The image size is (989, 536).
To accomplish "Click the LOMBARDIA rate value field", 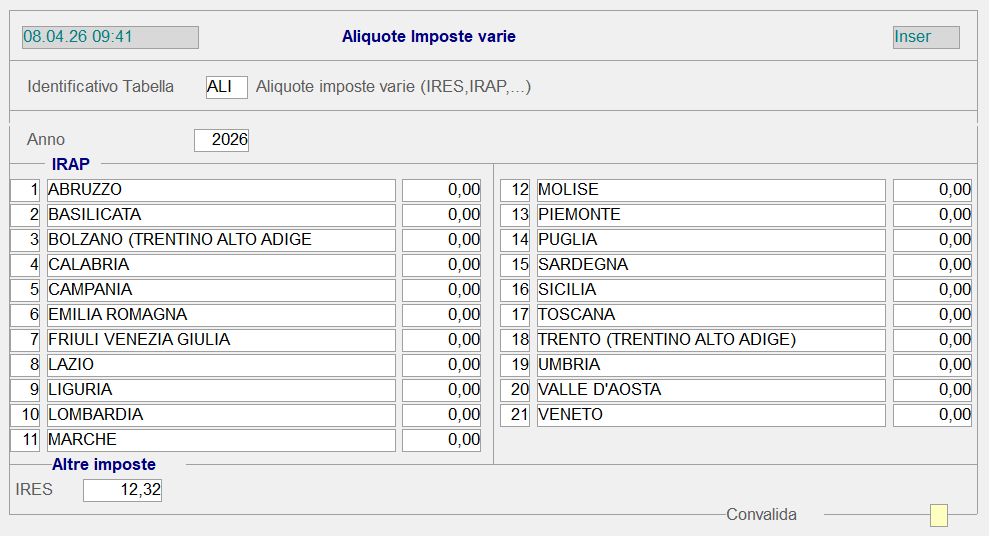I will pos(441,415).
